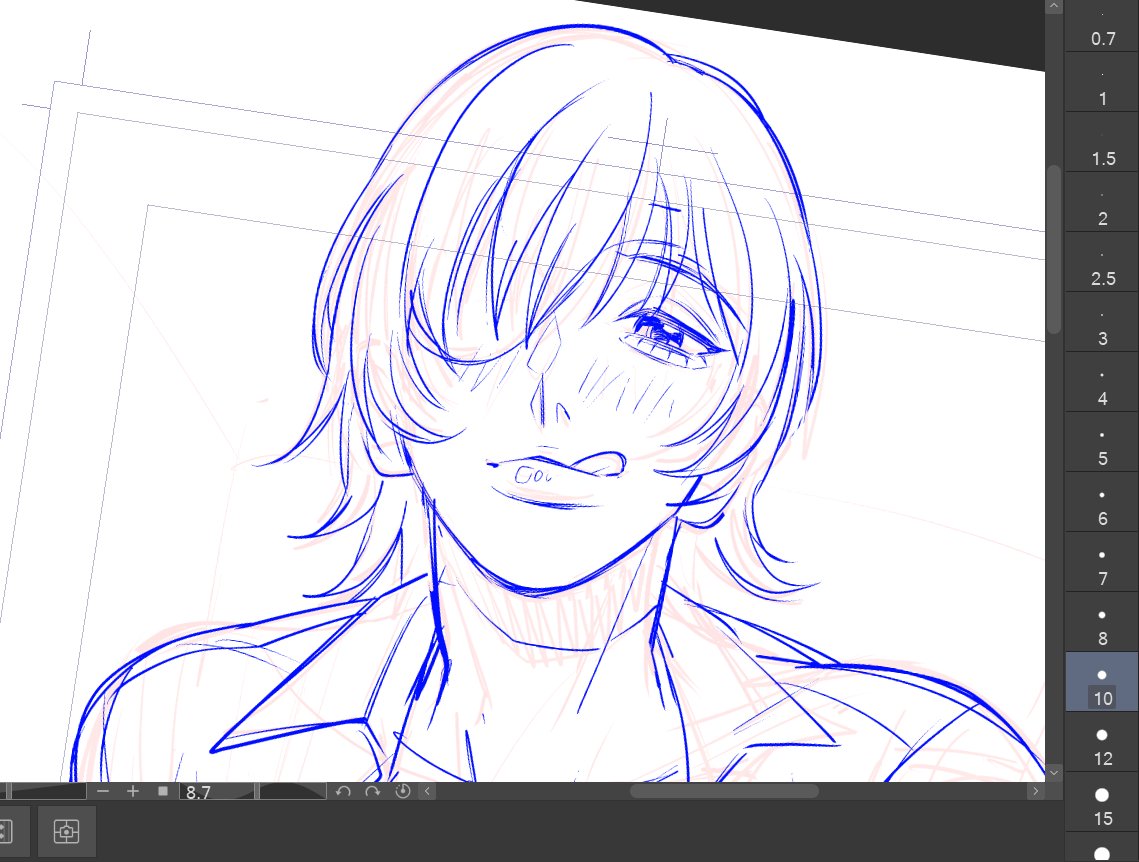Select brush size 8
Image resolution: width=1139 pixels, height=862 pixels.
pos(1102,622)
